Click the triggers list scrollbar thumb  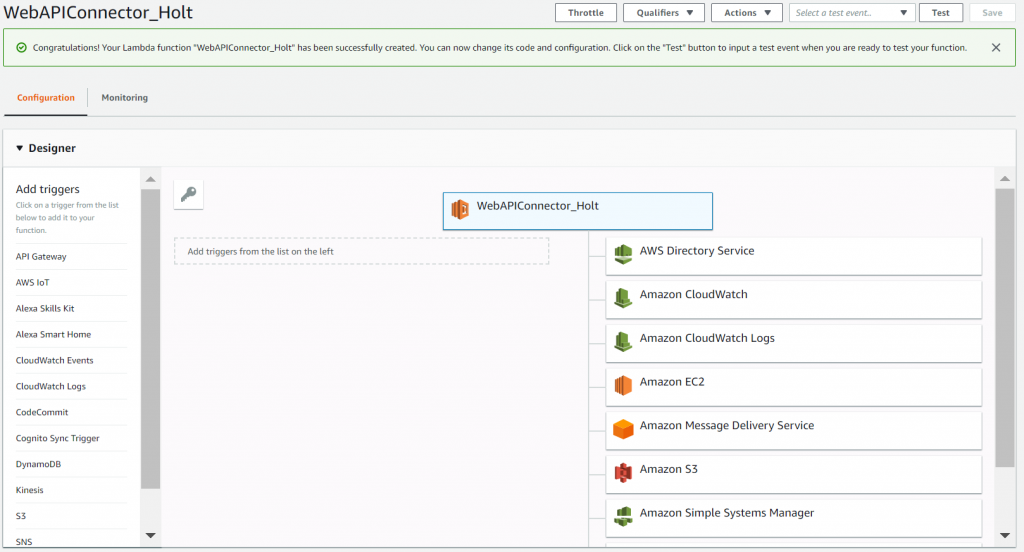151,339
